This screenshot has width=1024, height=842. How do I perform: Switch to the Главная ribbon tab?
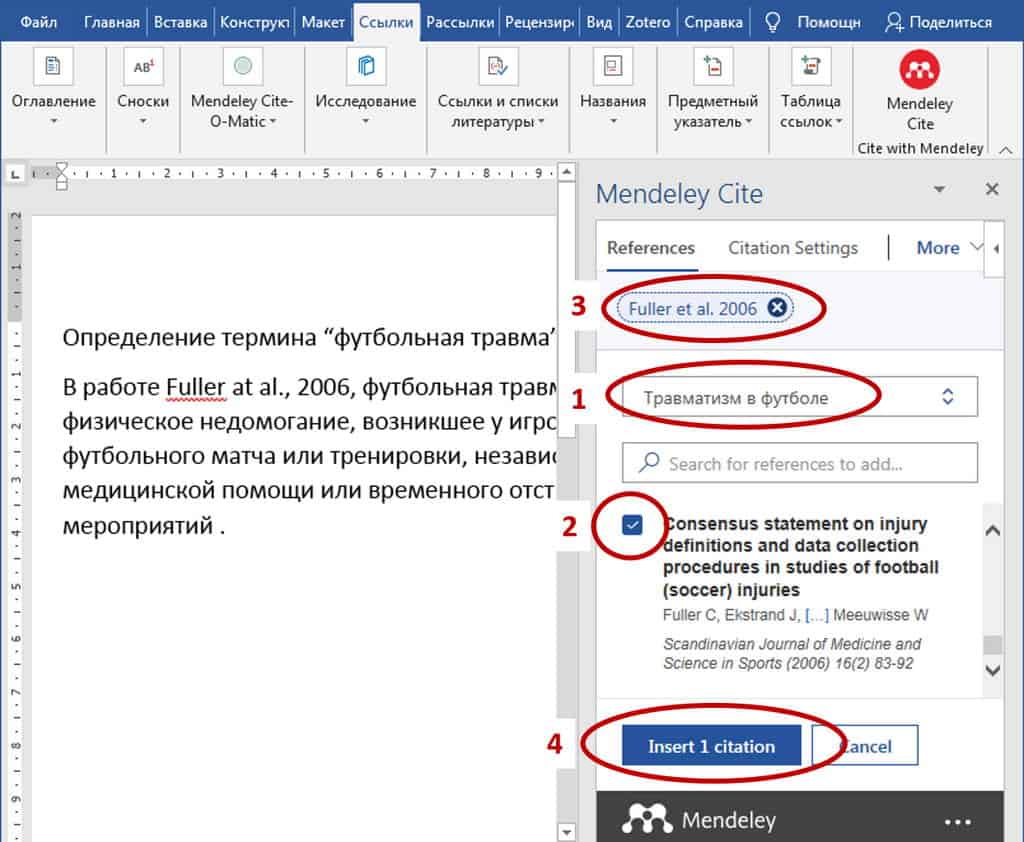pos(112,22)
